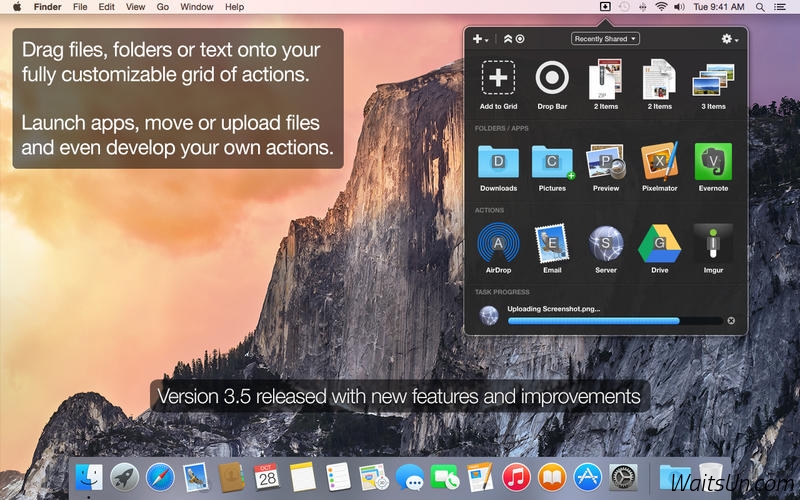
Task: Open Finder in the Dock
Action: click(89, 478)
